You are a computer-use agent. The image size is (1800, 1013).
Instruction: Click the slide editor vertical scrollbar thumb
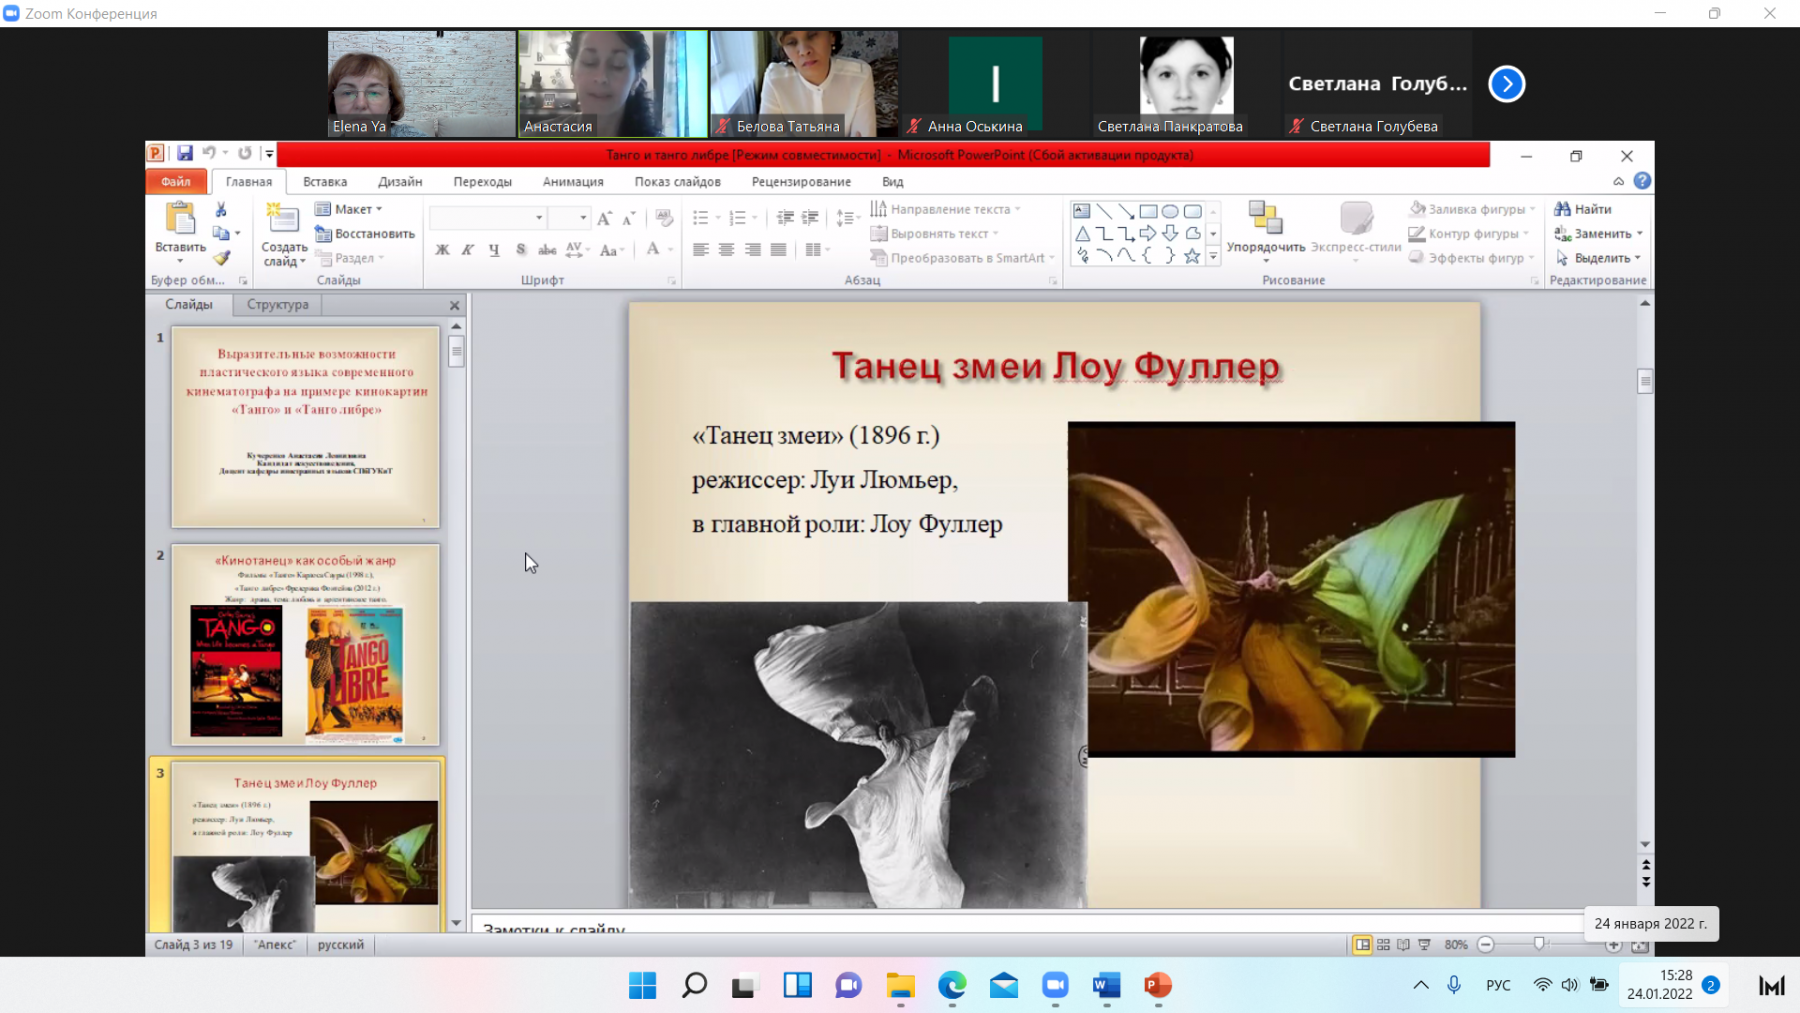point(1645,381)
